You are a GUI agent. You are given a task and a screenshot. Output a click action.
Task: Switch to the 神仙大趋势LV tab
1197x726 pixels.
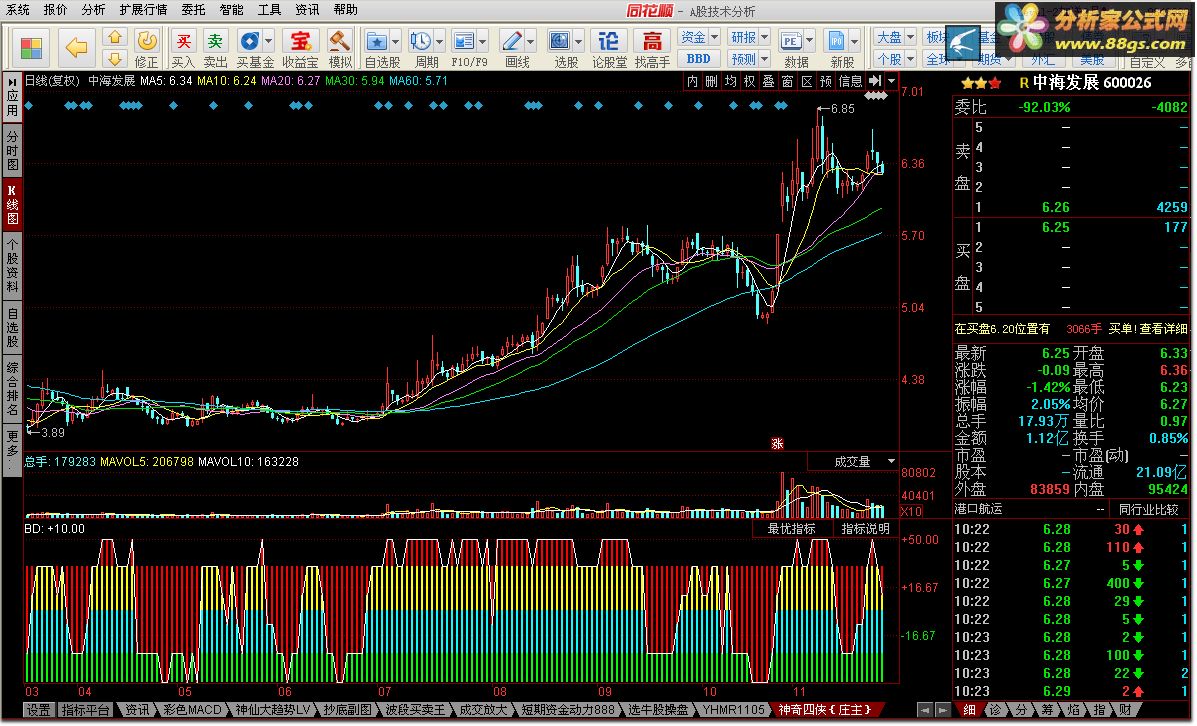point(273,710)
